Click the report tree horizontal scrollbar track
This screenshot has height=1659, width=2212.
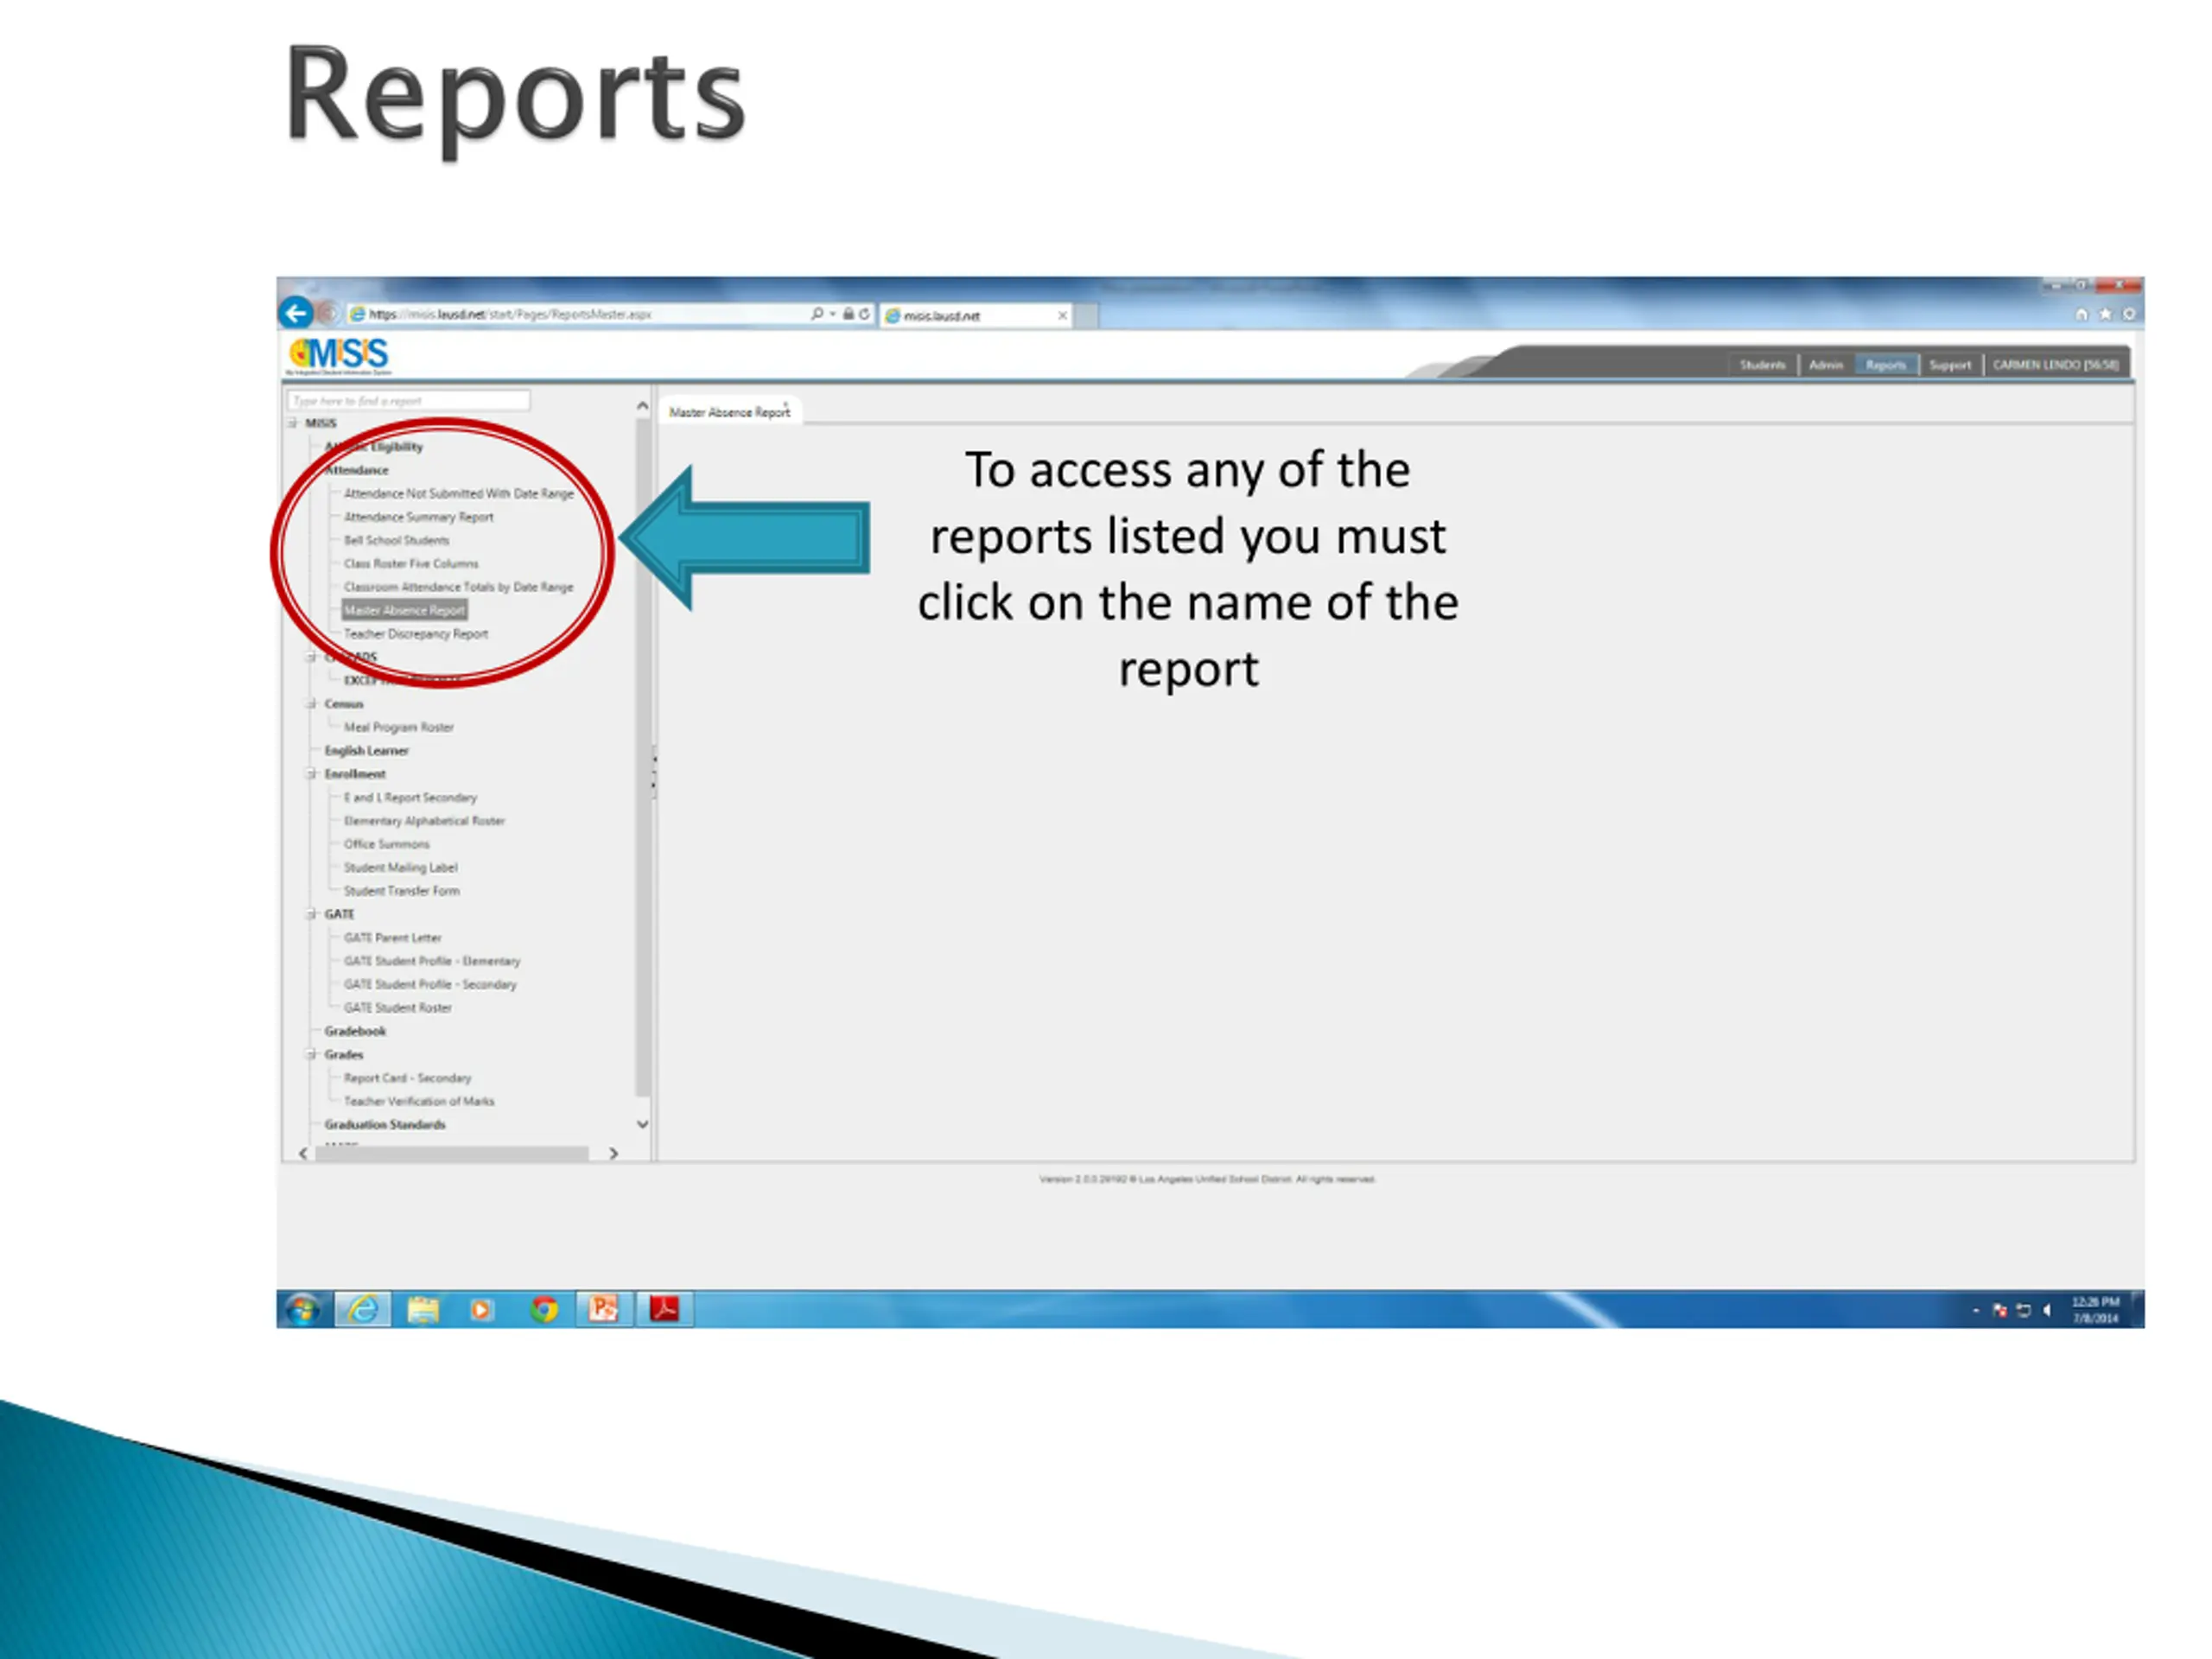[452, 1154]
